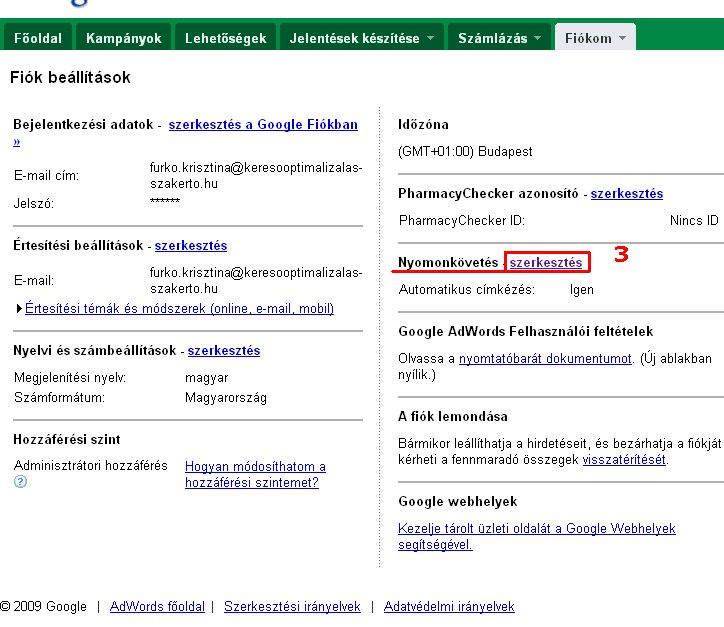
Task: Click szerkesztés link next to Nyomonkövetés
Action: tap(546, 263)
